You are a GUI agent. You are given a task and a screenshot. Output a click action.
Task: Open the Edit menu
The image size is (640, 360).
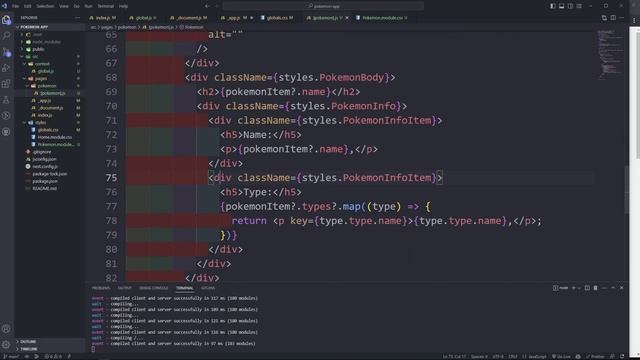(27, 6)
